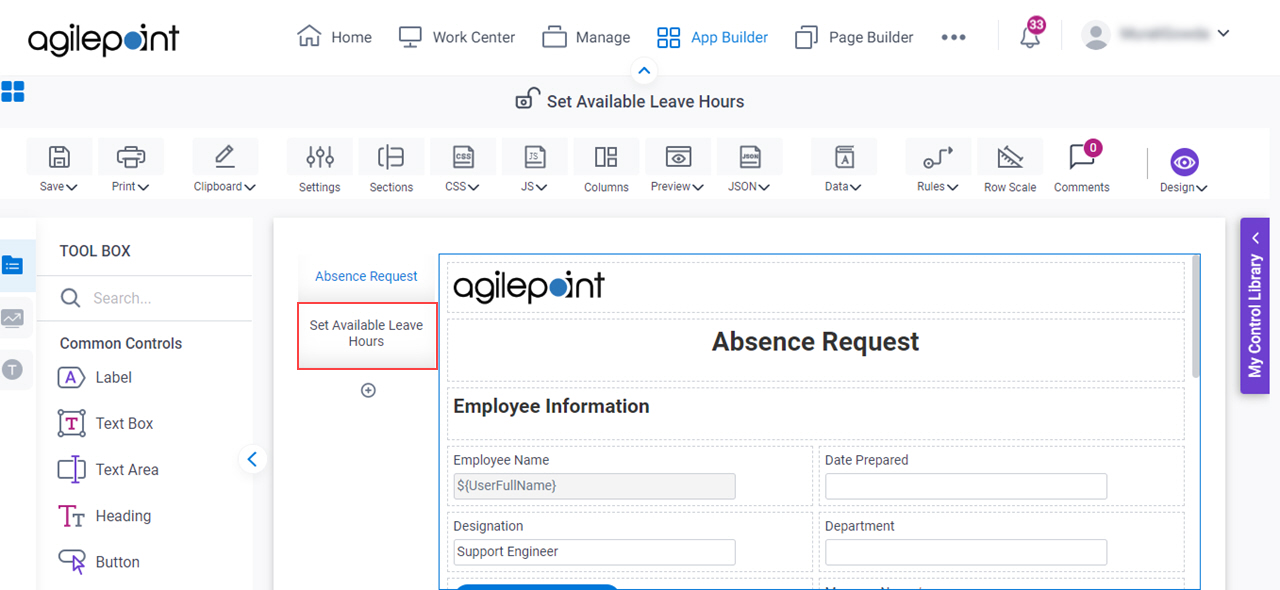
Task: Expand My Control Library side panel
Action: pyautogui.click(x=1255, y=306)
